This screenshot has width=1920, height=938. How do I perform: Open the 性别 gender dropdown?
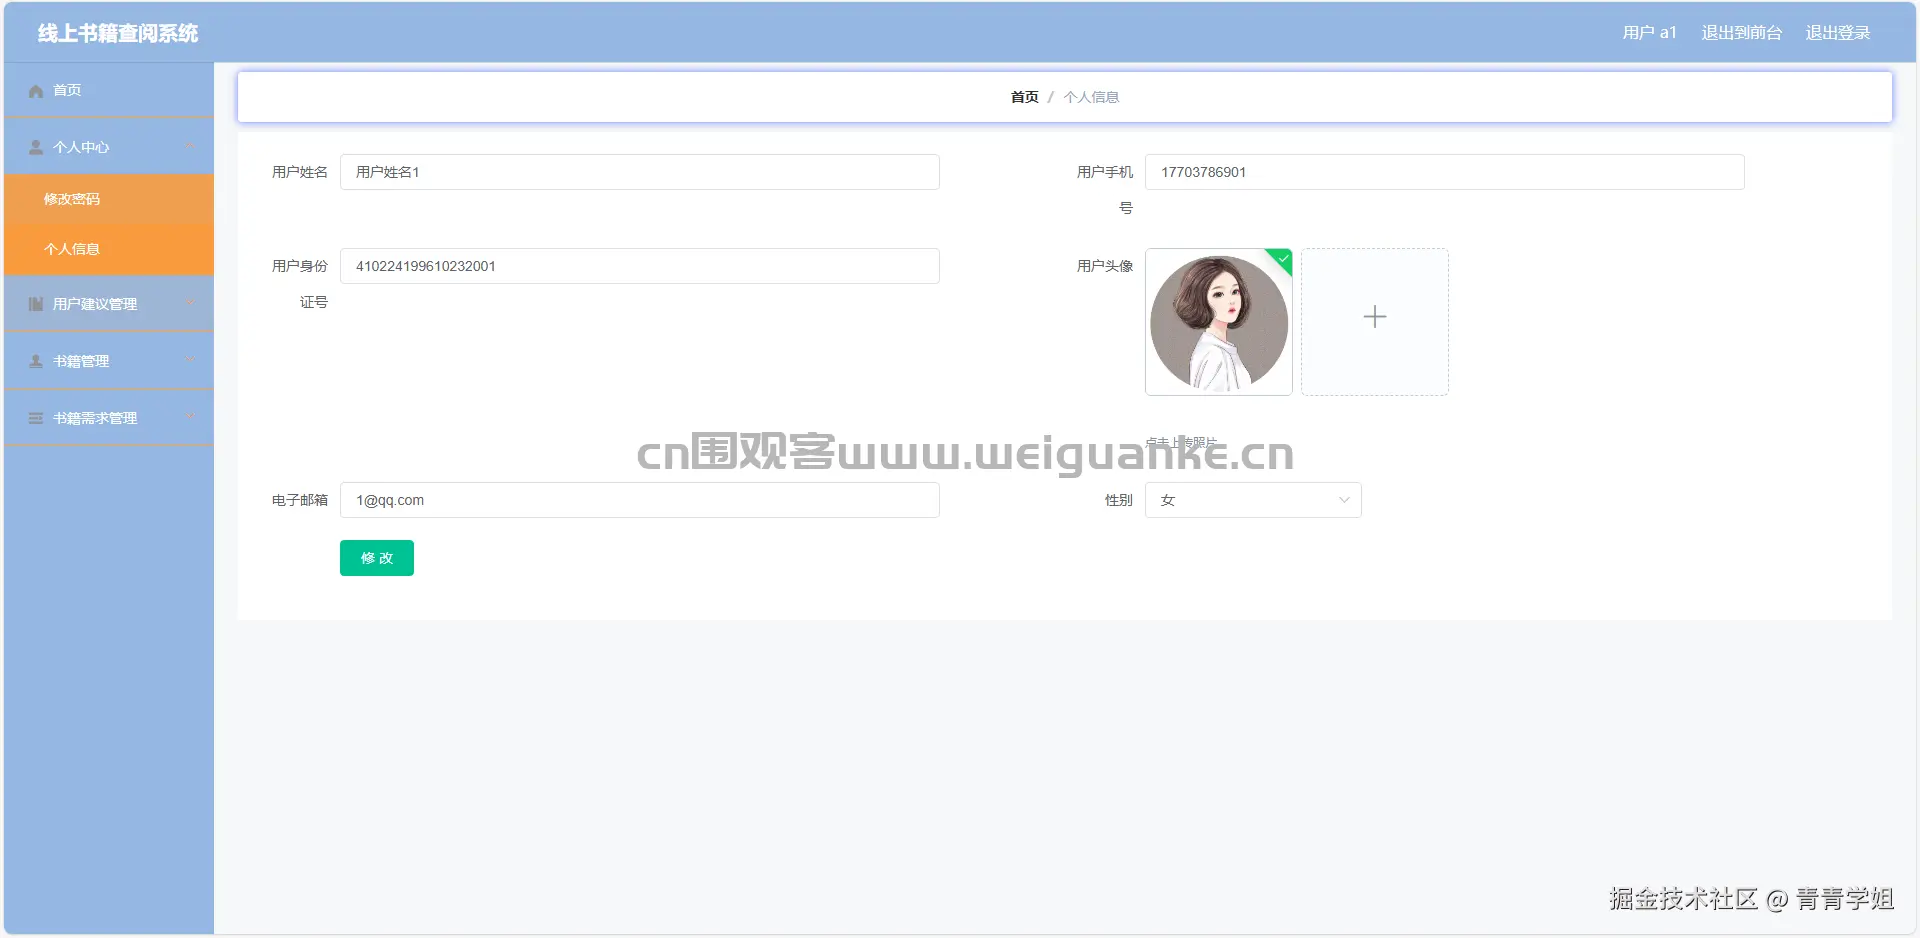1253,500
